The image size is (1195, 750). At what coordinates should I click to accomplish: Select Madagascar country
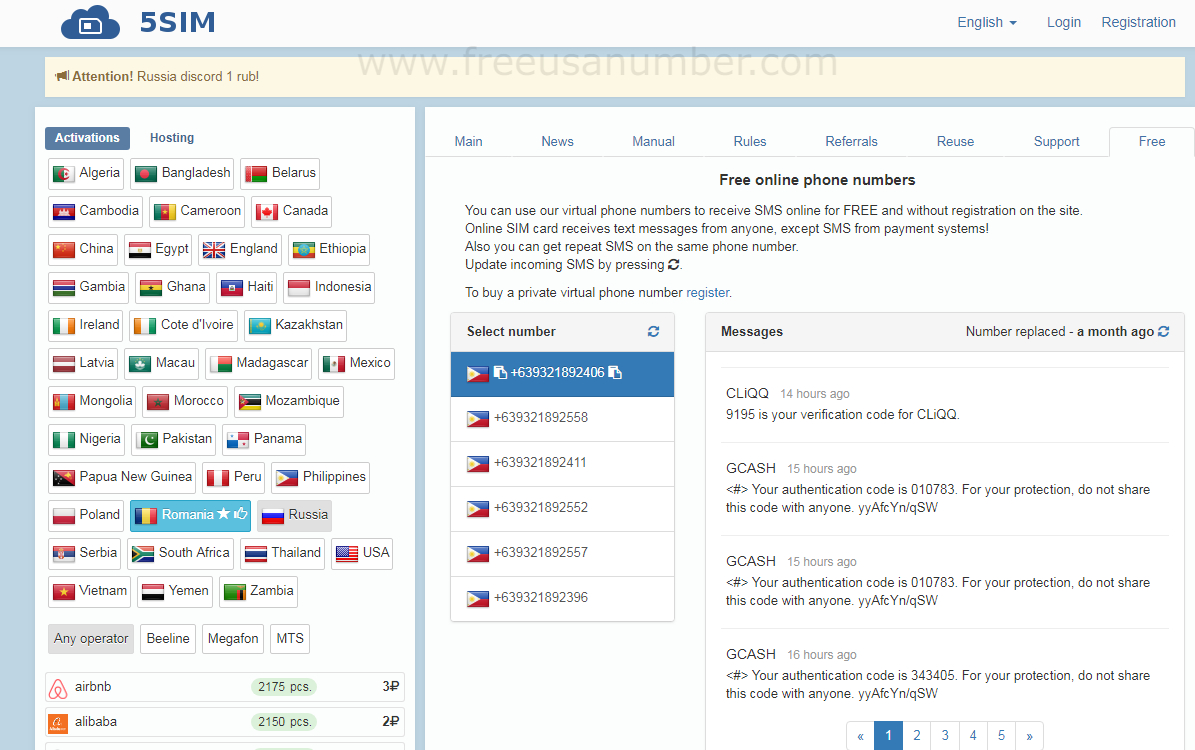point(258,364)
